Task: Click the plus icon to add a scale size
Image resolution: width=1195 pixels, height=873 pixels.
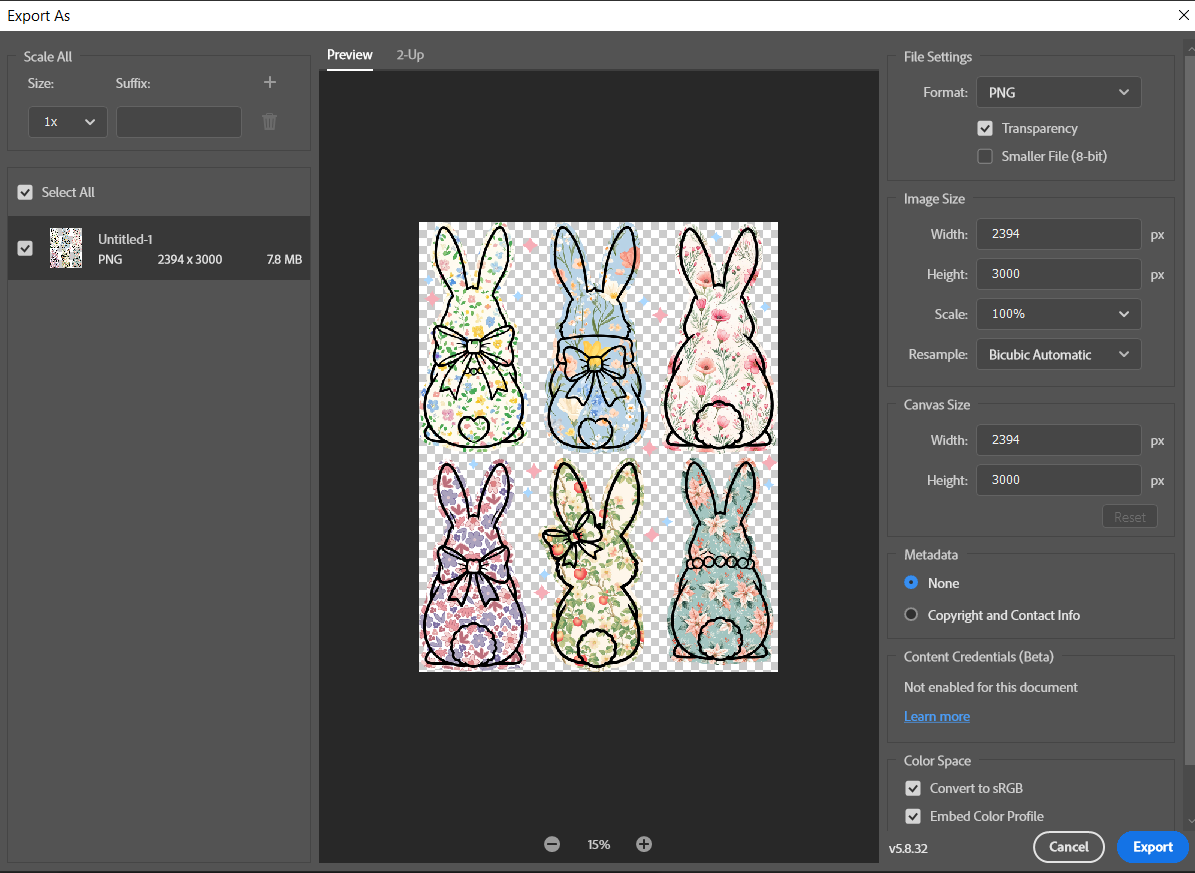Action: [269, 83]
